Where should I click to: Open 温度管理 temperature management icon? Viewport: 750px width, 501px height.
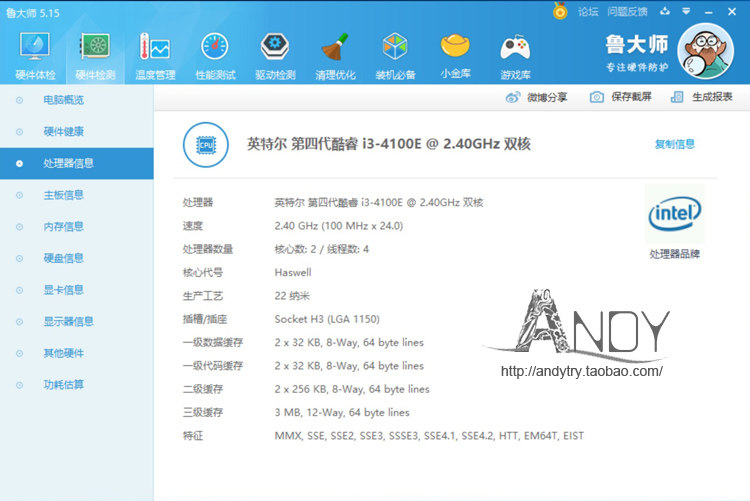tap(155, 55)
